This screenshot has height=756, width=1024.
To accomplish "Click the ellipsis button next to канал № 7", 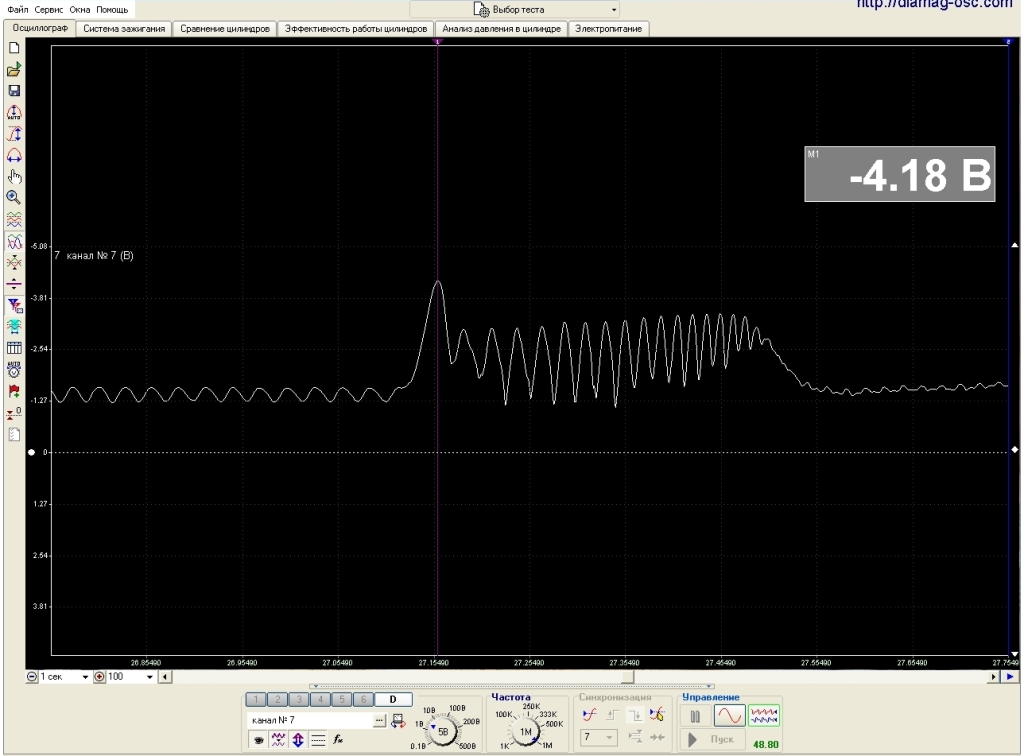I will click(x=379, y=721).
